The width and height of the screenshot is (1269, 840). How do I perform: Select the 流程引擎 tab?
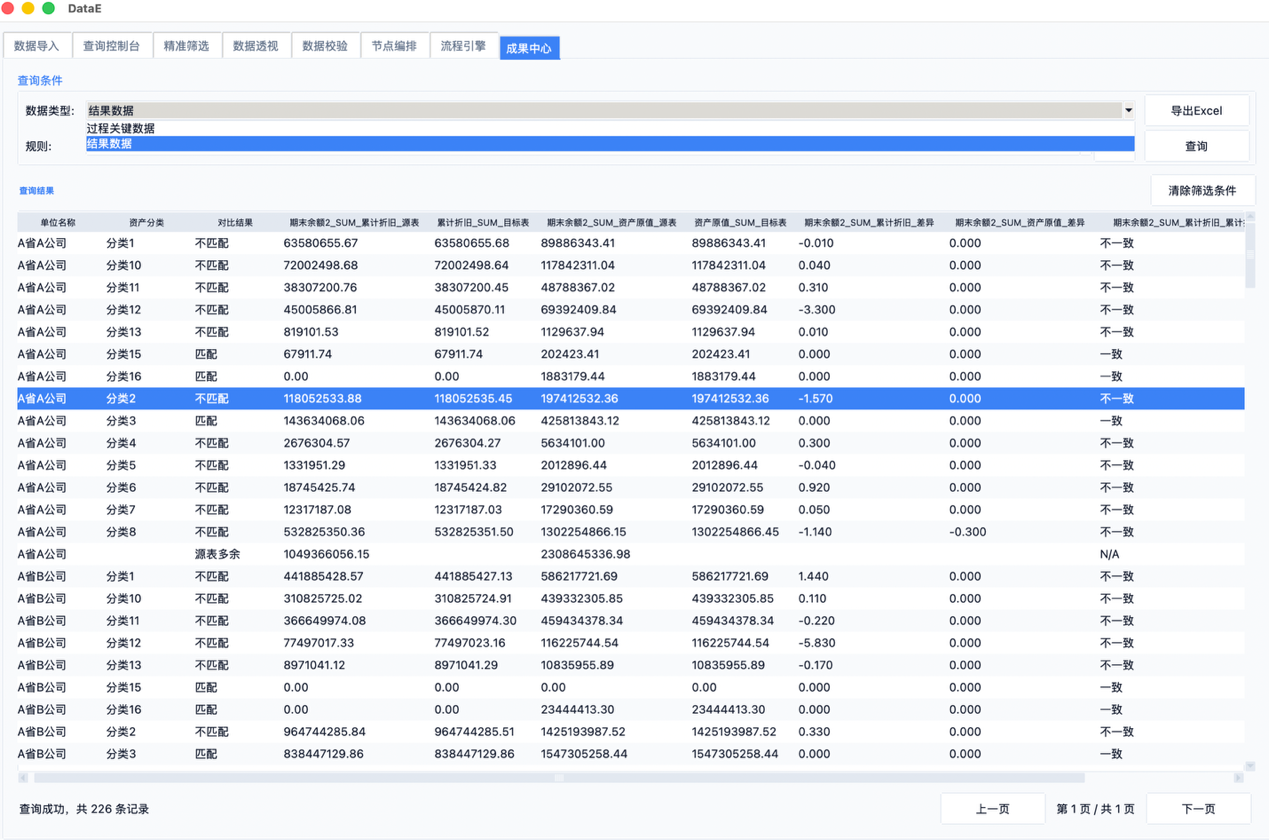pyautogui.click(x=463, y=46)
